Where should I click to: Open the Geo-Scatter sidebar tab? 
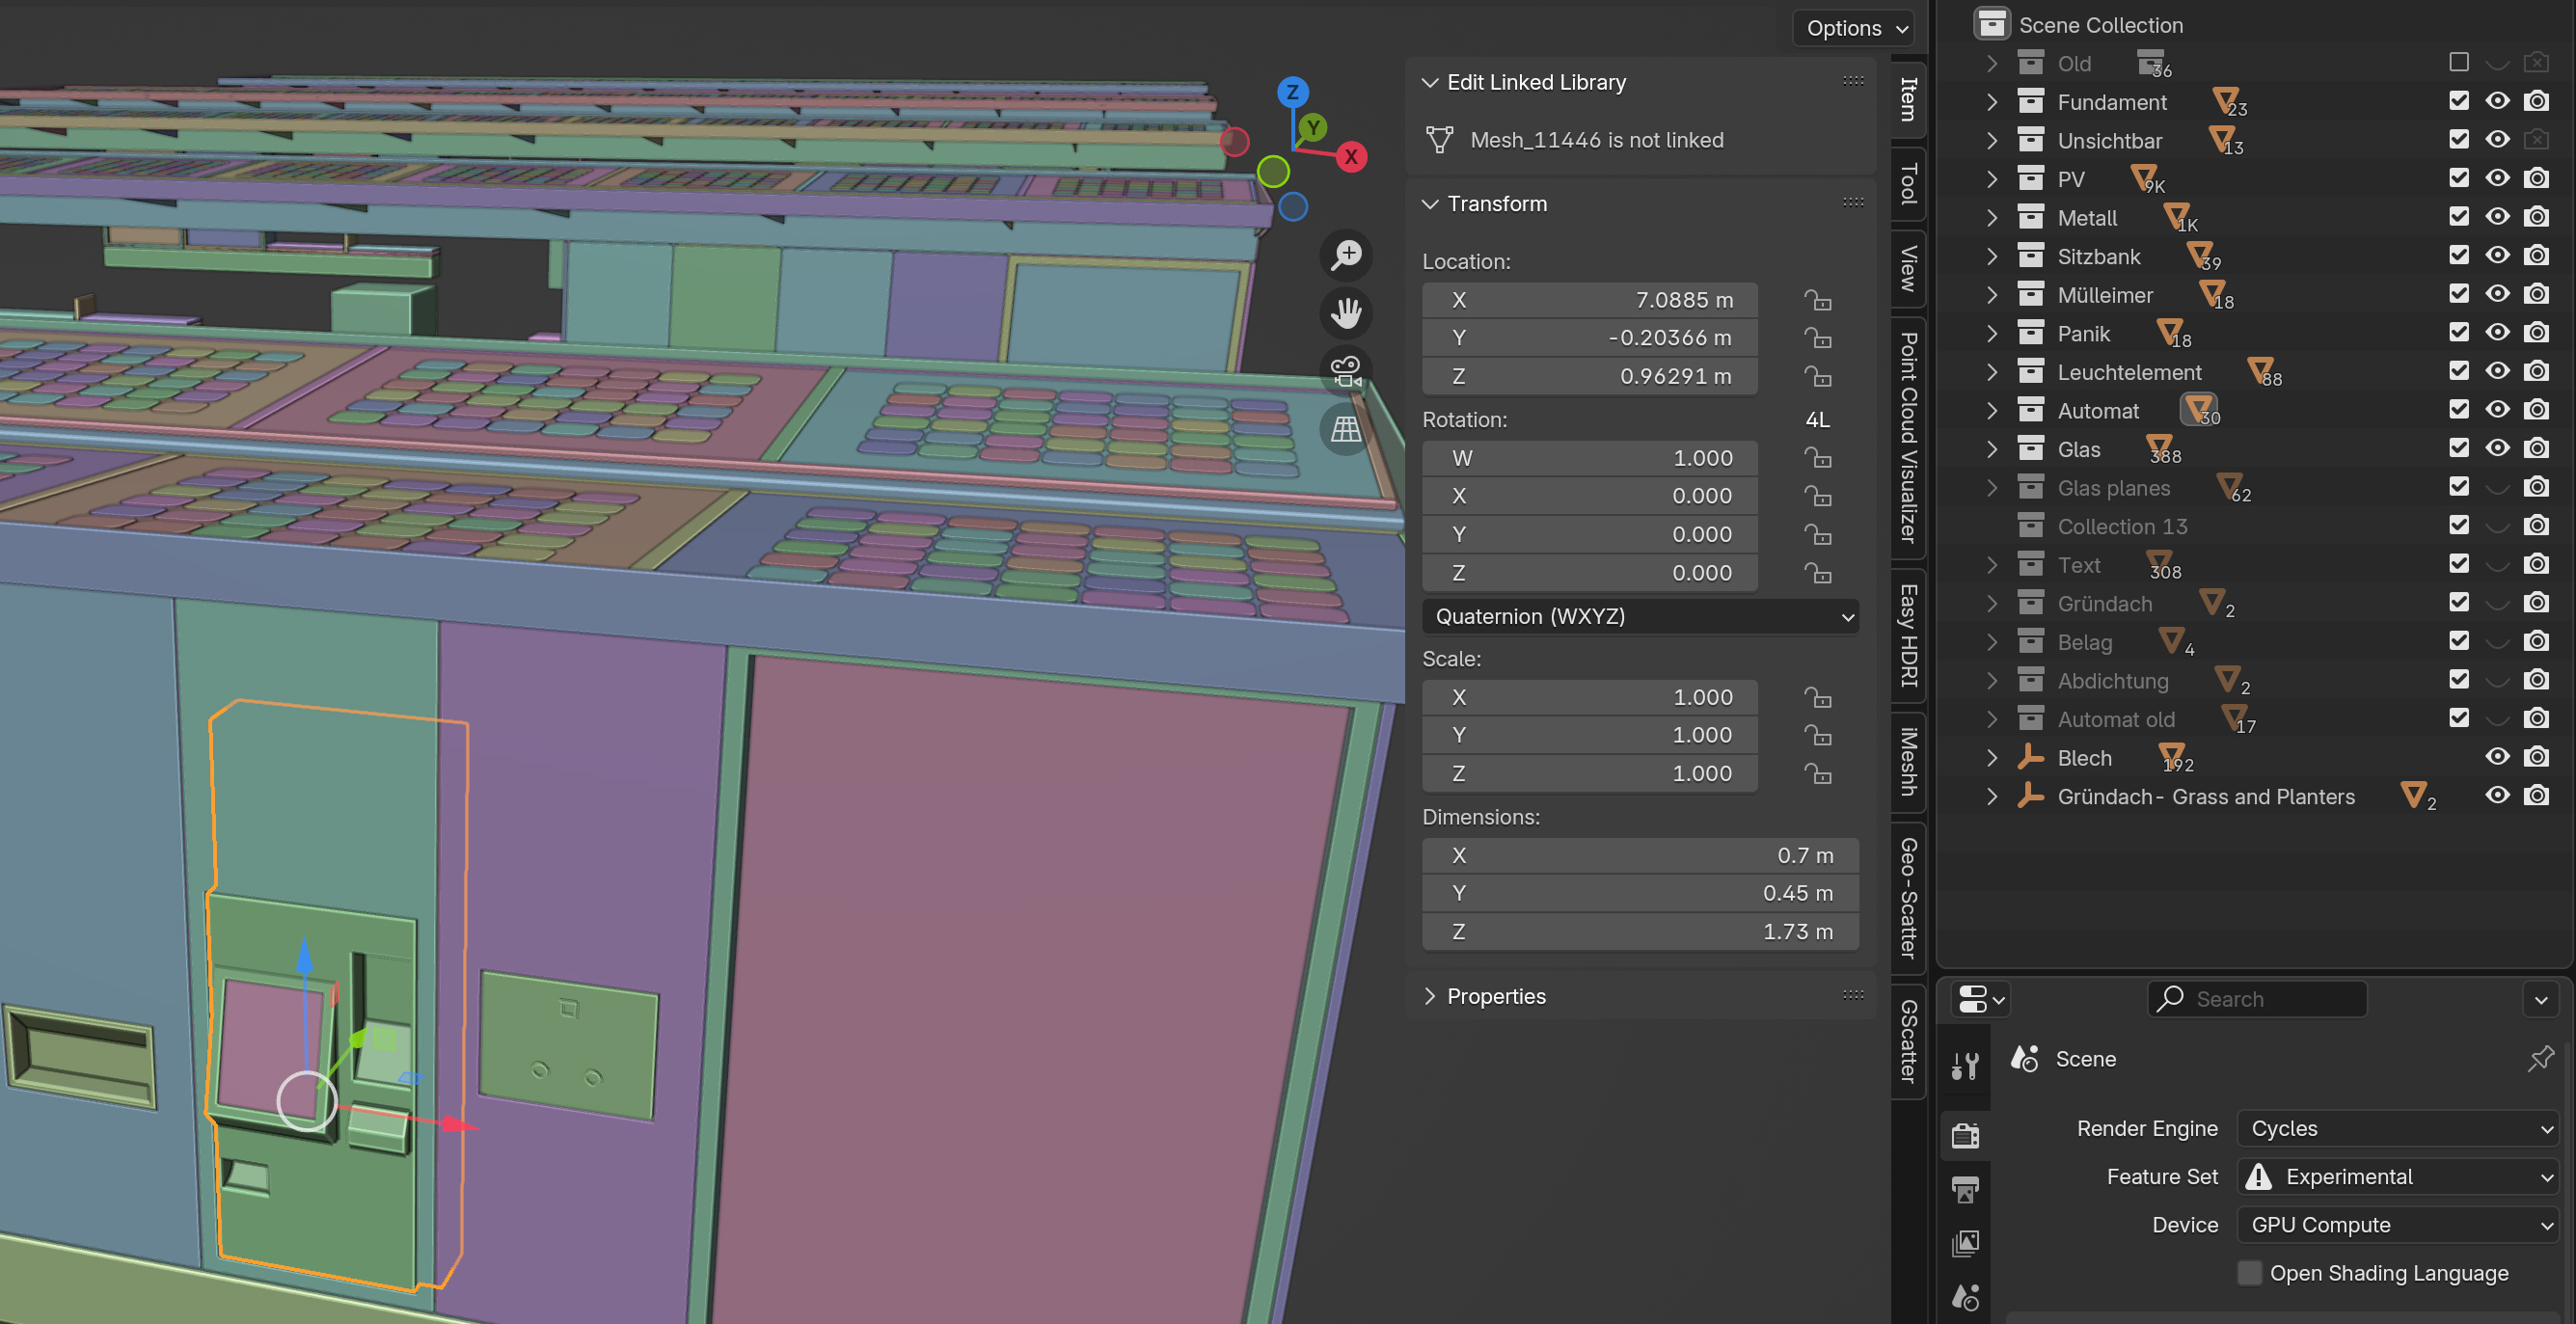[1908, 898]
